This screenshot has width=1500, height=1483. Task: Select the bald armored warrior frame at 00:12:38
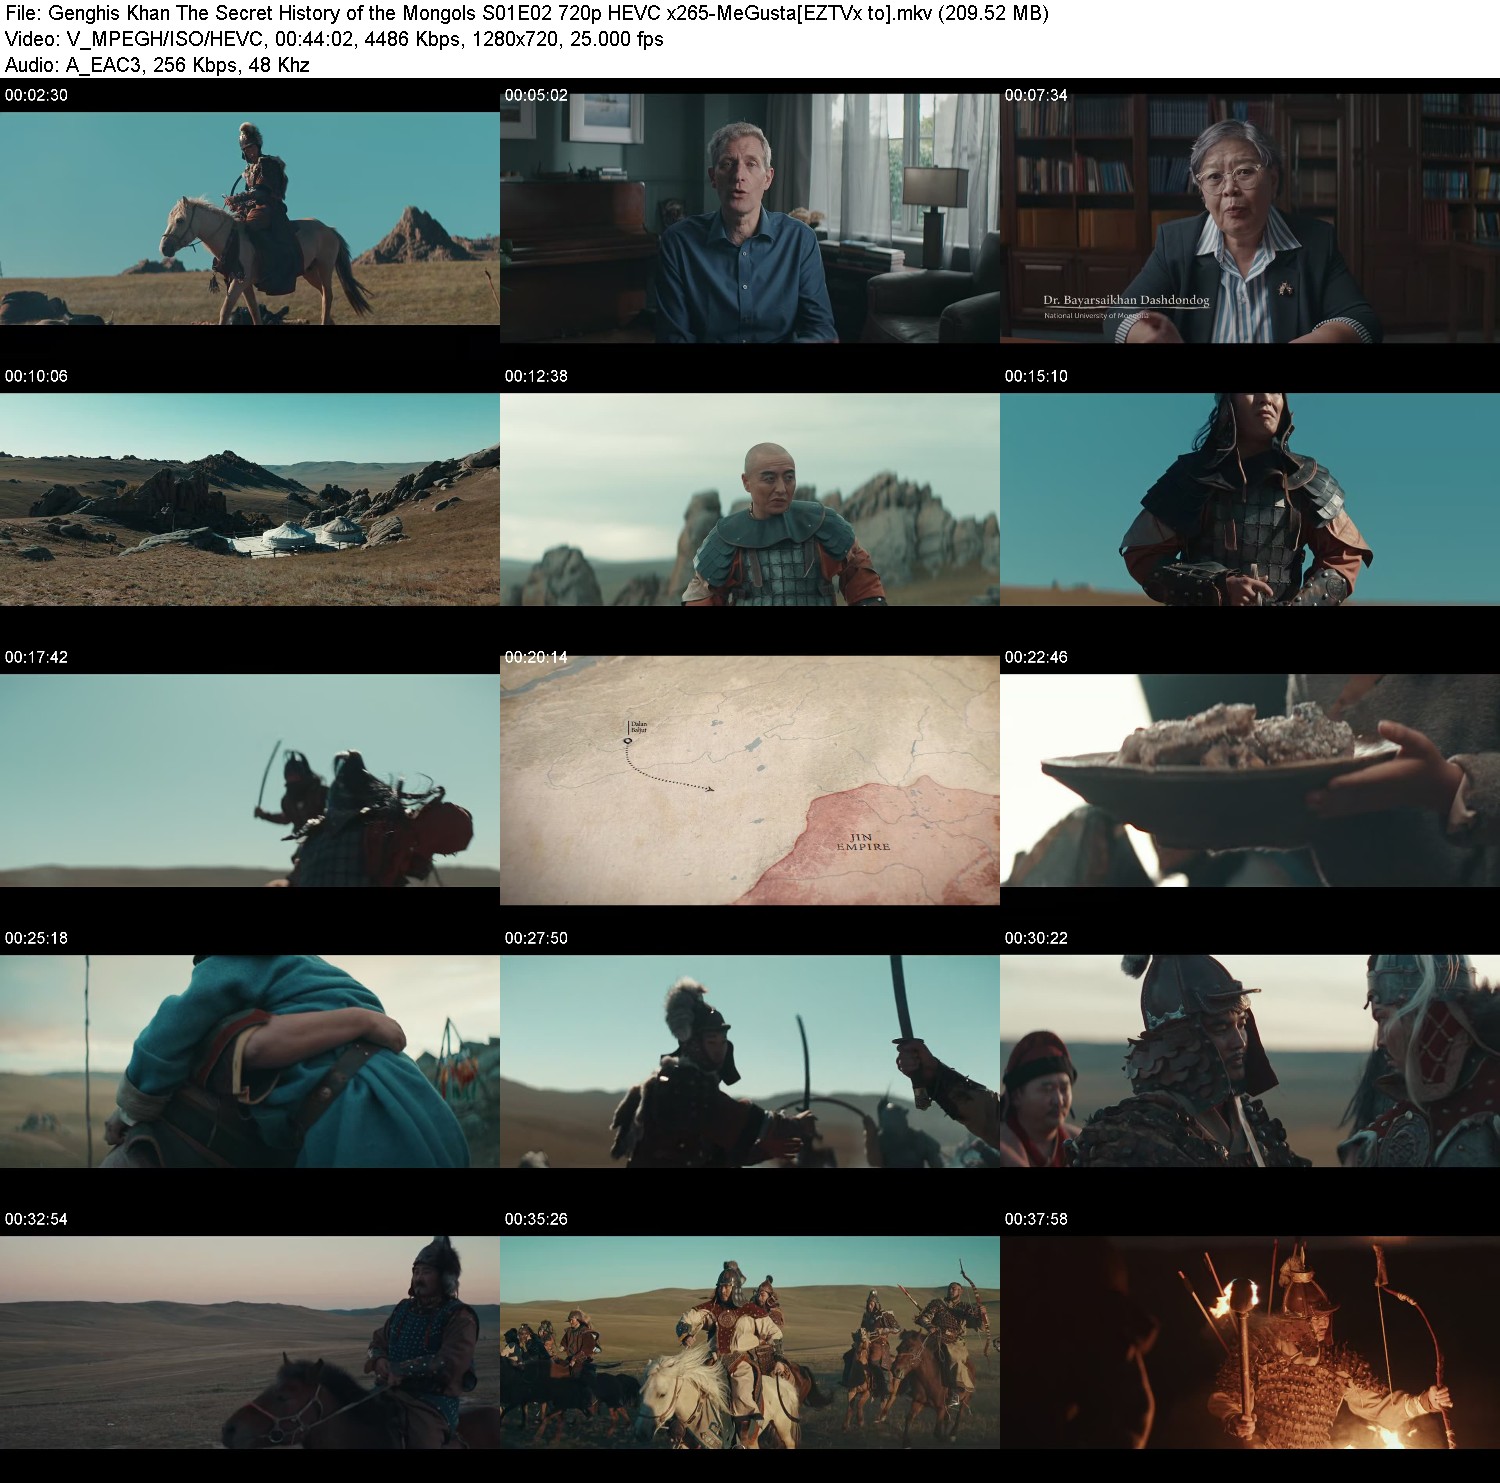point(750,499)
